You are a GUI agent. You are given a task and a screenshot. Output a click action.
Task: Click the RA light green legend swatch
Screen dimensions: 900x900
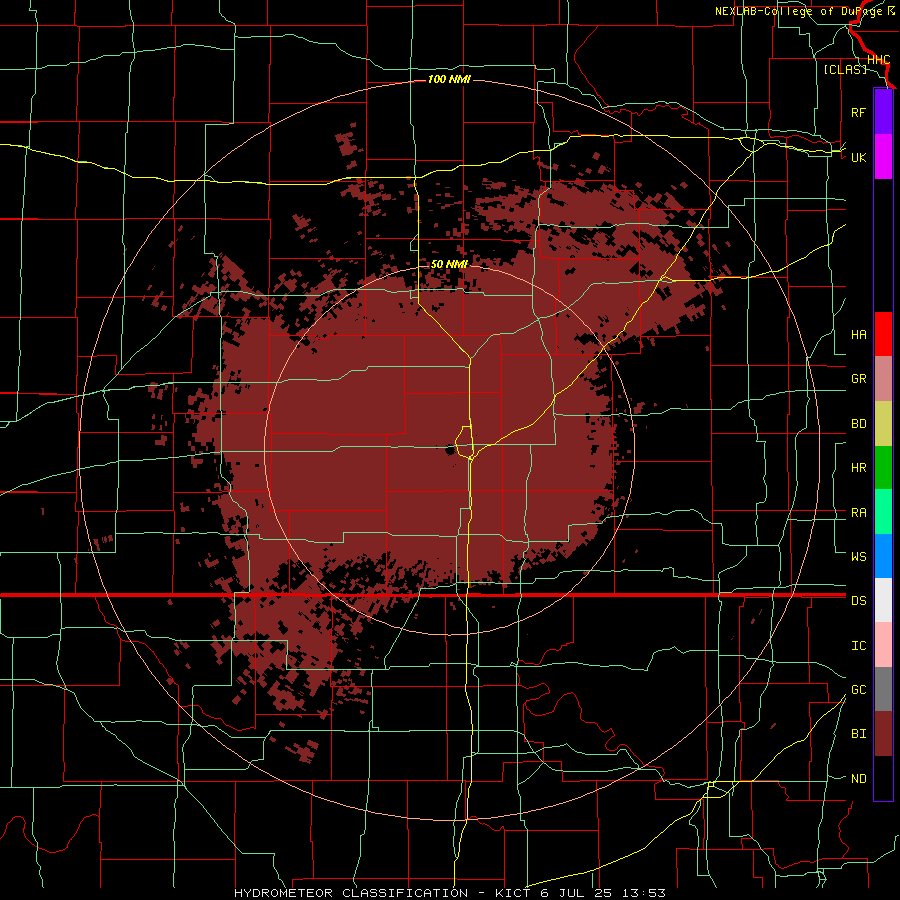[883, 512]
